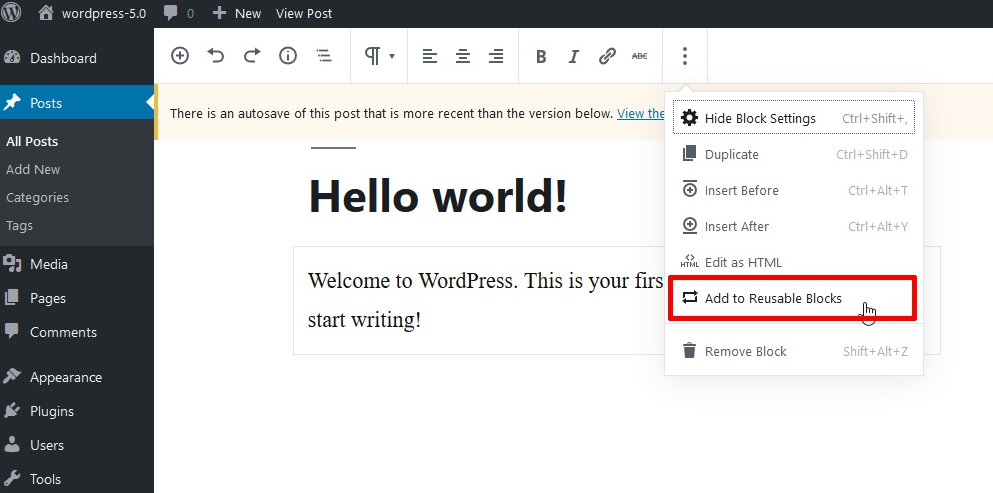Click the Posts pushpin icon
The height and width of the screenshot is (493, 993).
pos(12,103)
